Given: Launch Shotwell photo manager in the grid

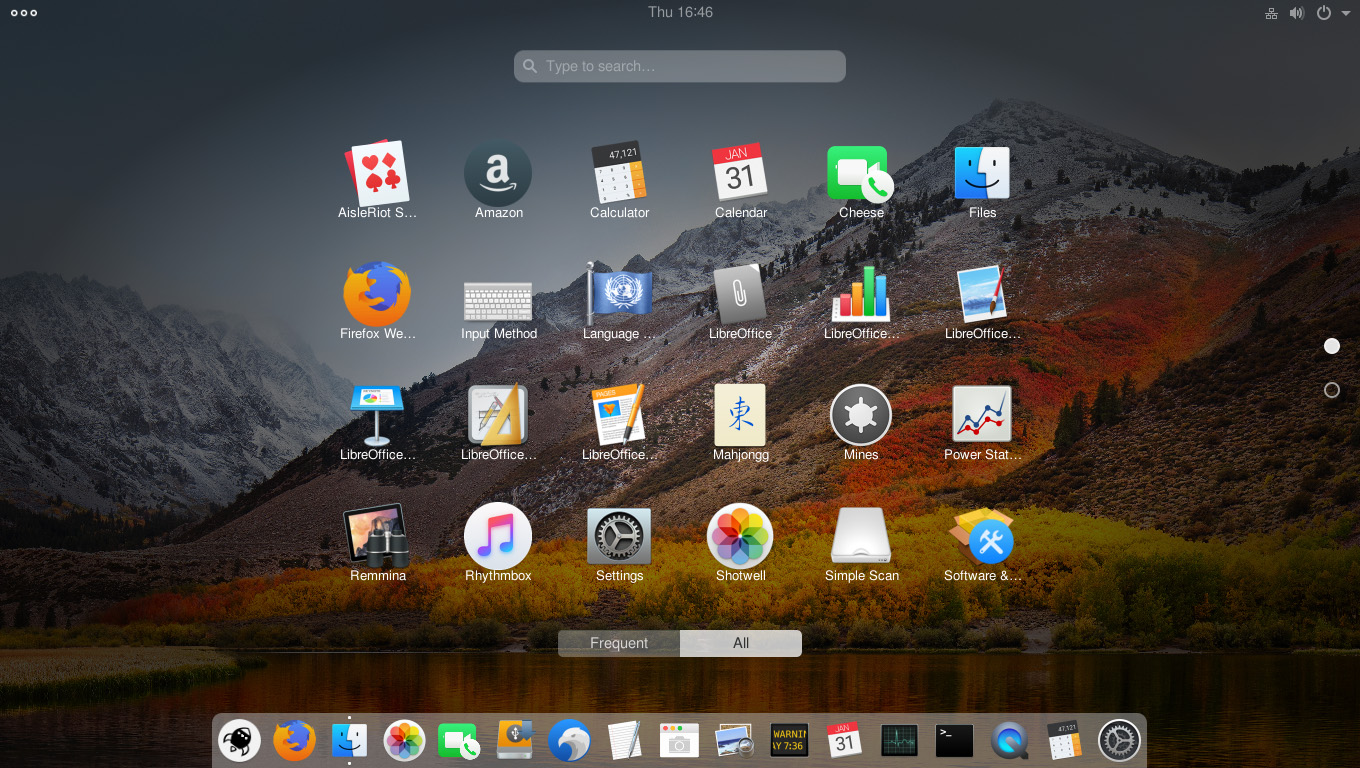Looking at the screenshot, I should [x=740, y=537].
